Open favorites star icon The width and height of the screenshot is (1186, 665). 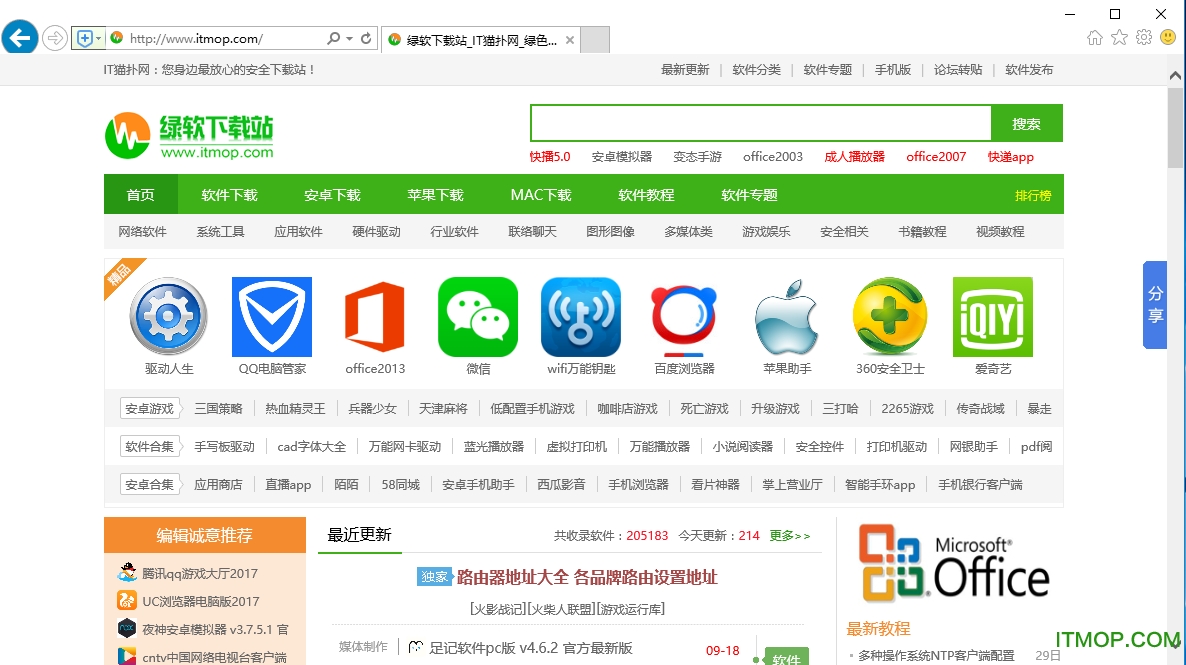click(1119, 37)
